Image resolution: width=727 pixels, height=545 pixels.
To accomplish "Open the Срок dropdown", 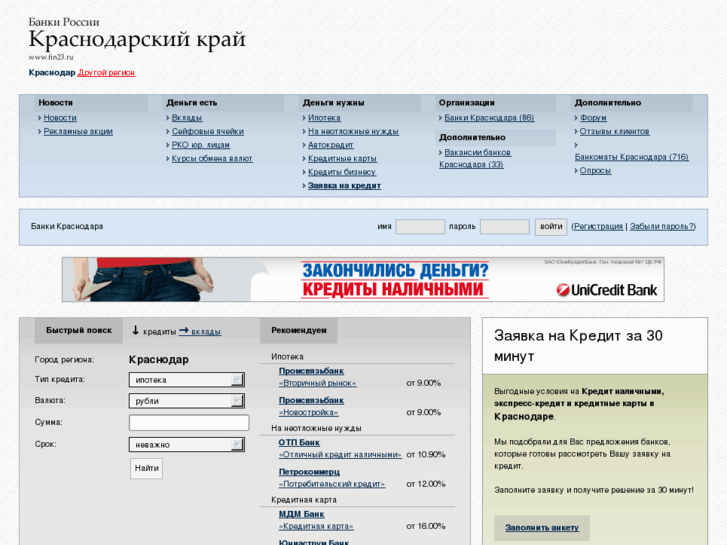I will pyautogui.click(x=186, y=445).
